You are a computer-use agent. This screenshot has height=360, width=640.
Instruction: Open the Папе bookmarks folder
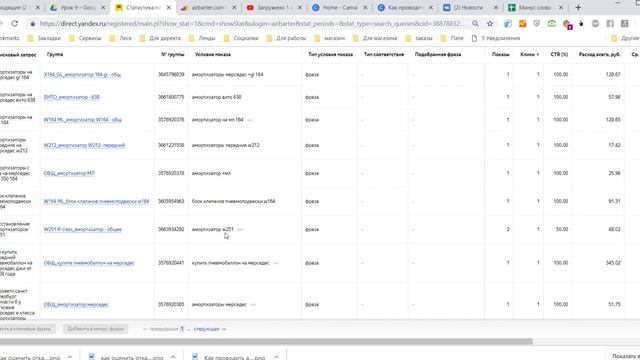[452, 38]
